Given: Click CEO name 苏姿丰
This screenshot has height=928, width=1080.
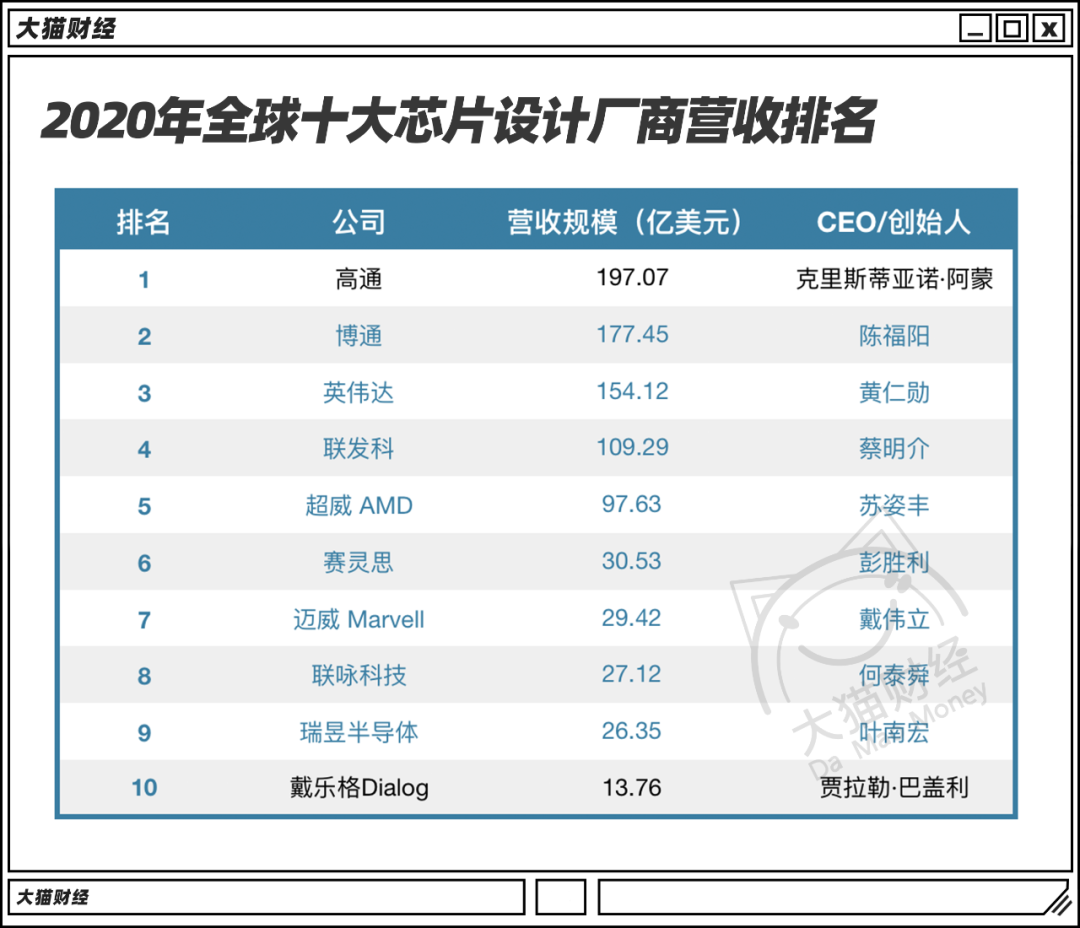Looking at the screenshot, I should tap(894, 506).
